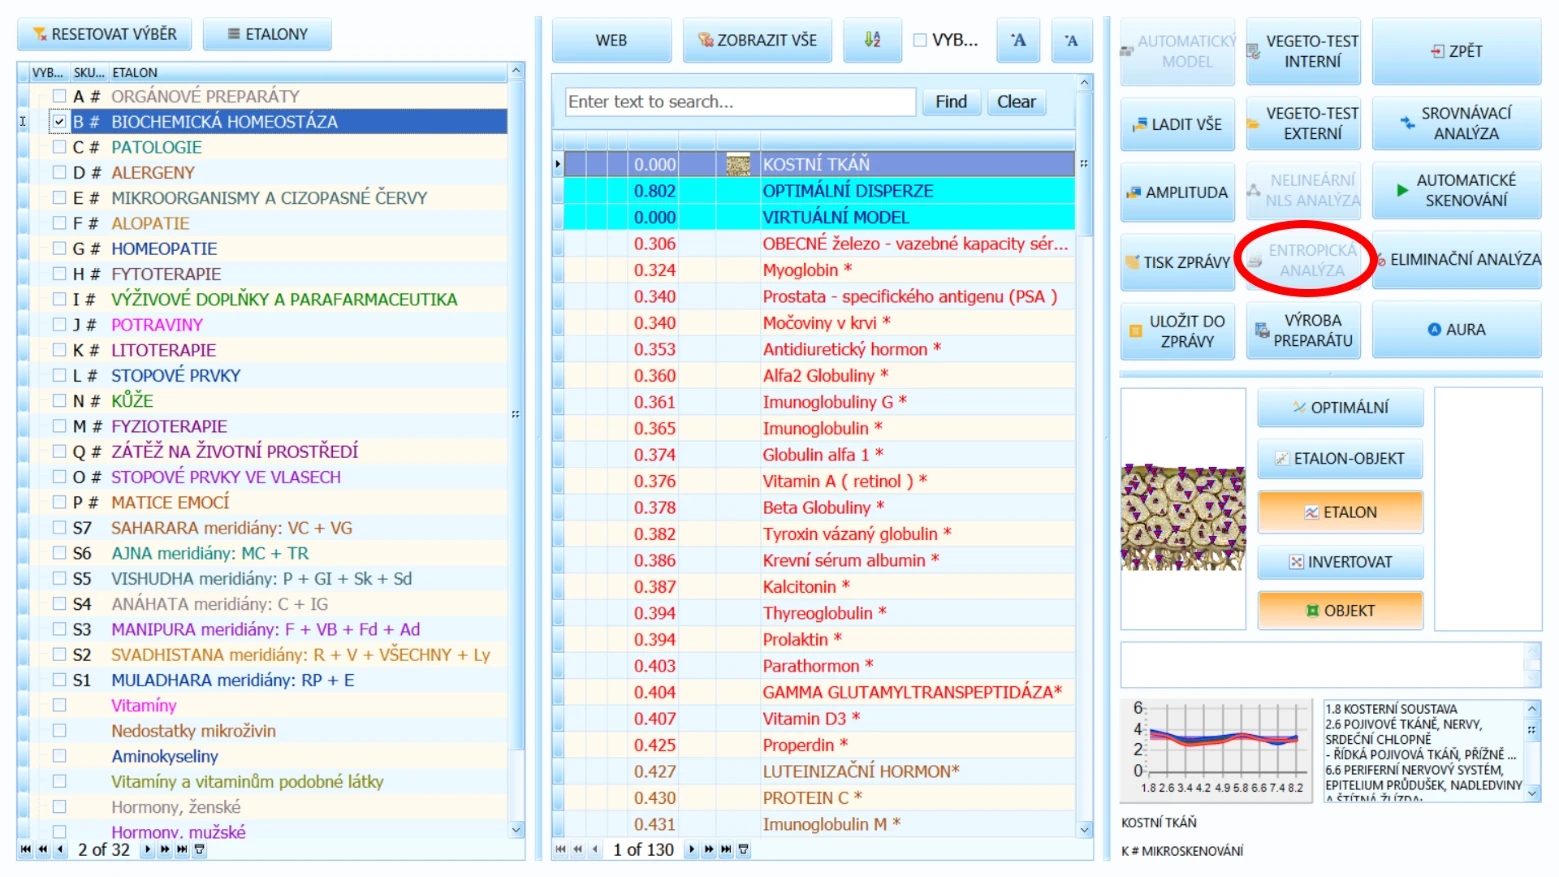Image resolution: width=1559 pixels, height=877 pixels.
Task: Click the tissue icon in the KOSTNÍ TKÁŇ row
Action: [x=738, y=164]
